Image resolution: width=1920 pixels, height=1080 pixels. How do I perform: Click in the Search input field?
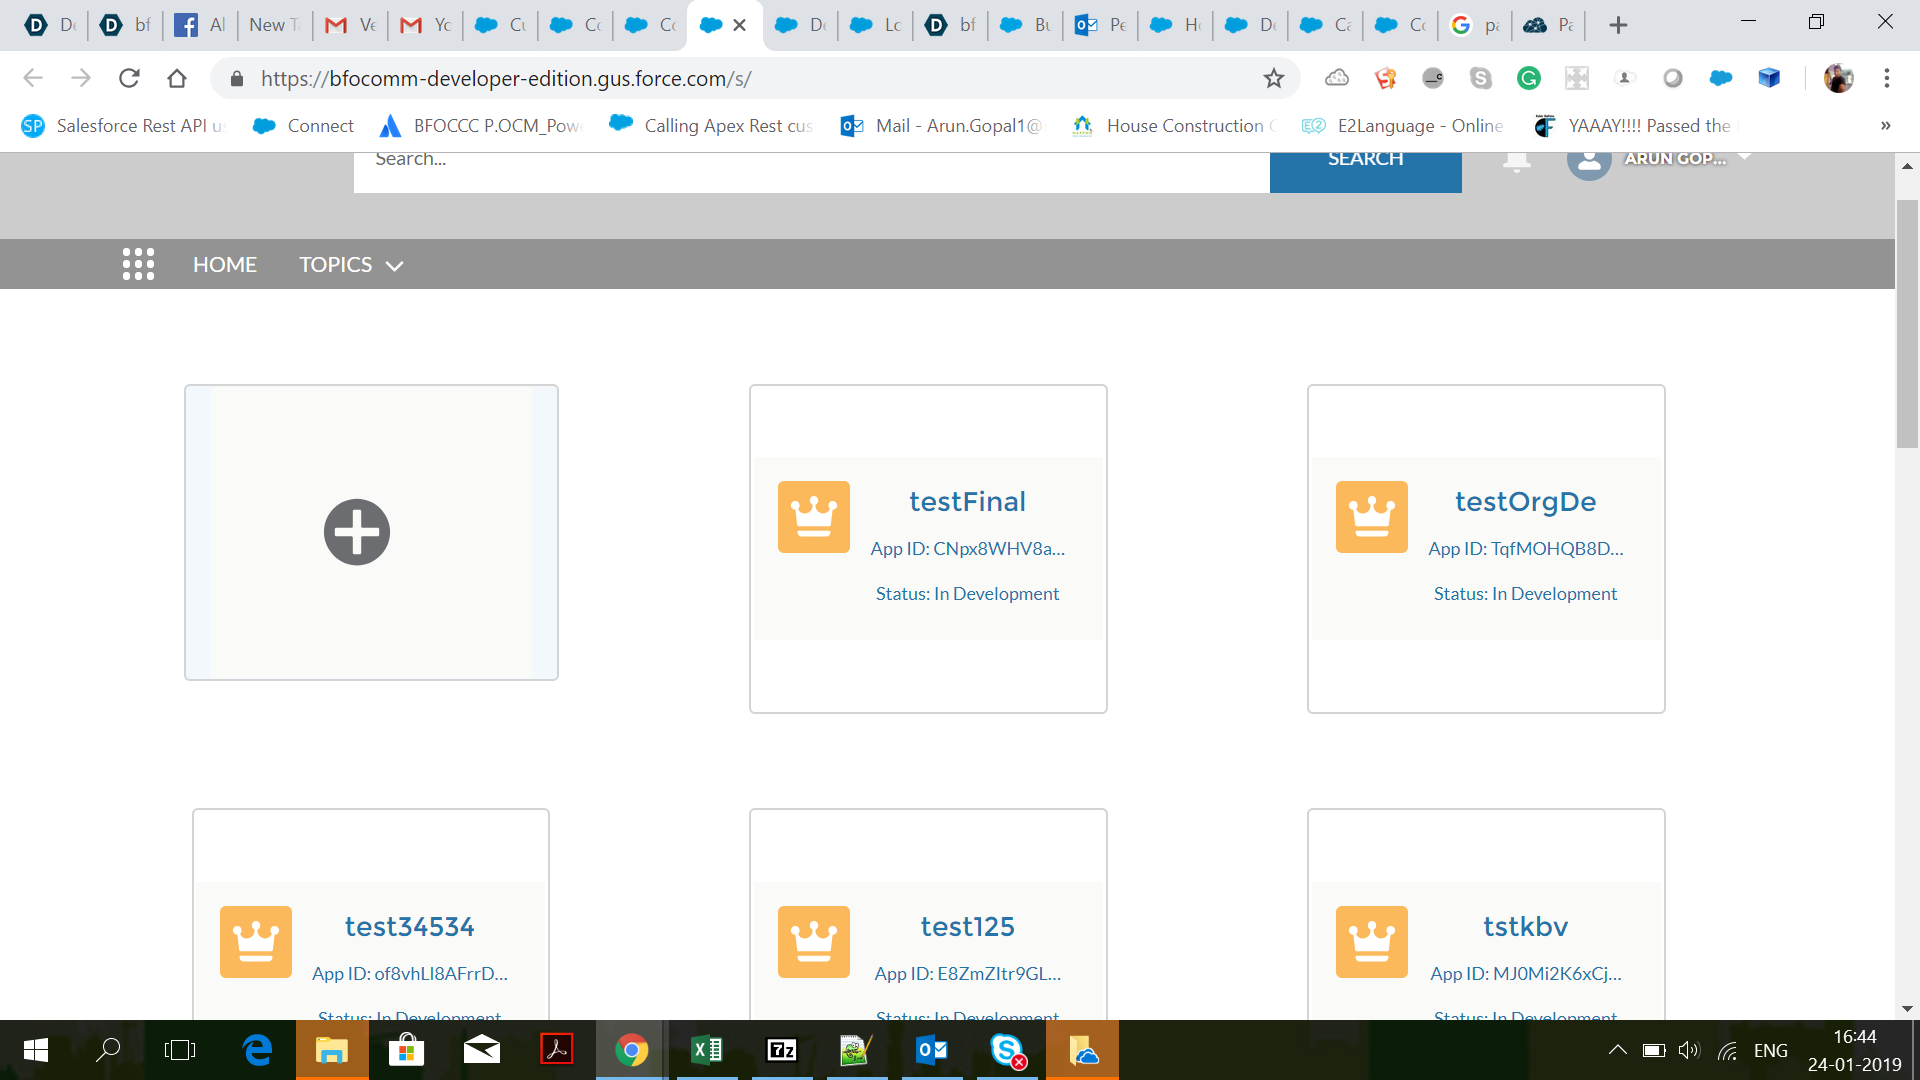[x=810, y=162]
